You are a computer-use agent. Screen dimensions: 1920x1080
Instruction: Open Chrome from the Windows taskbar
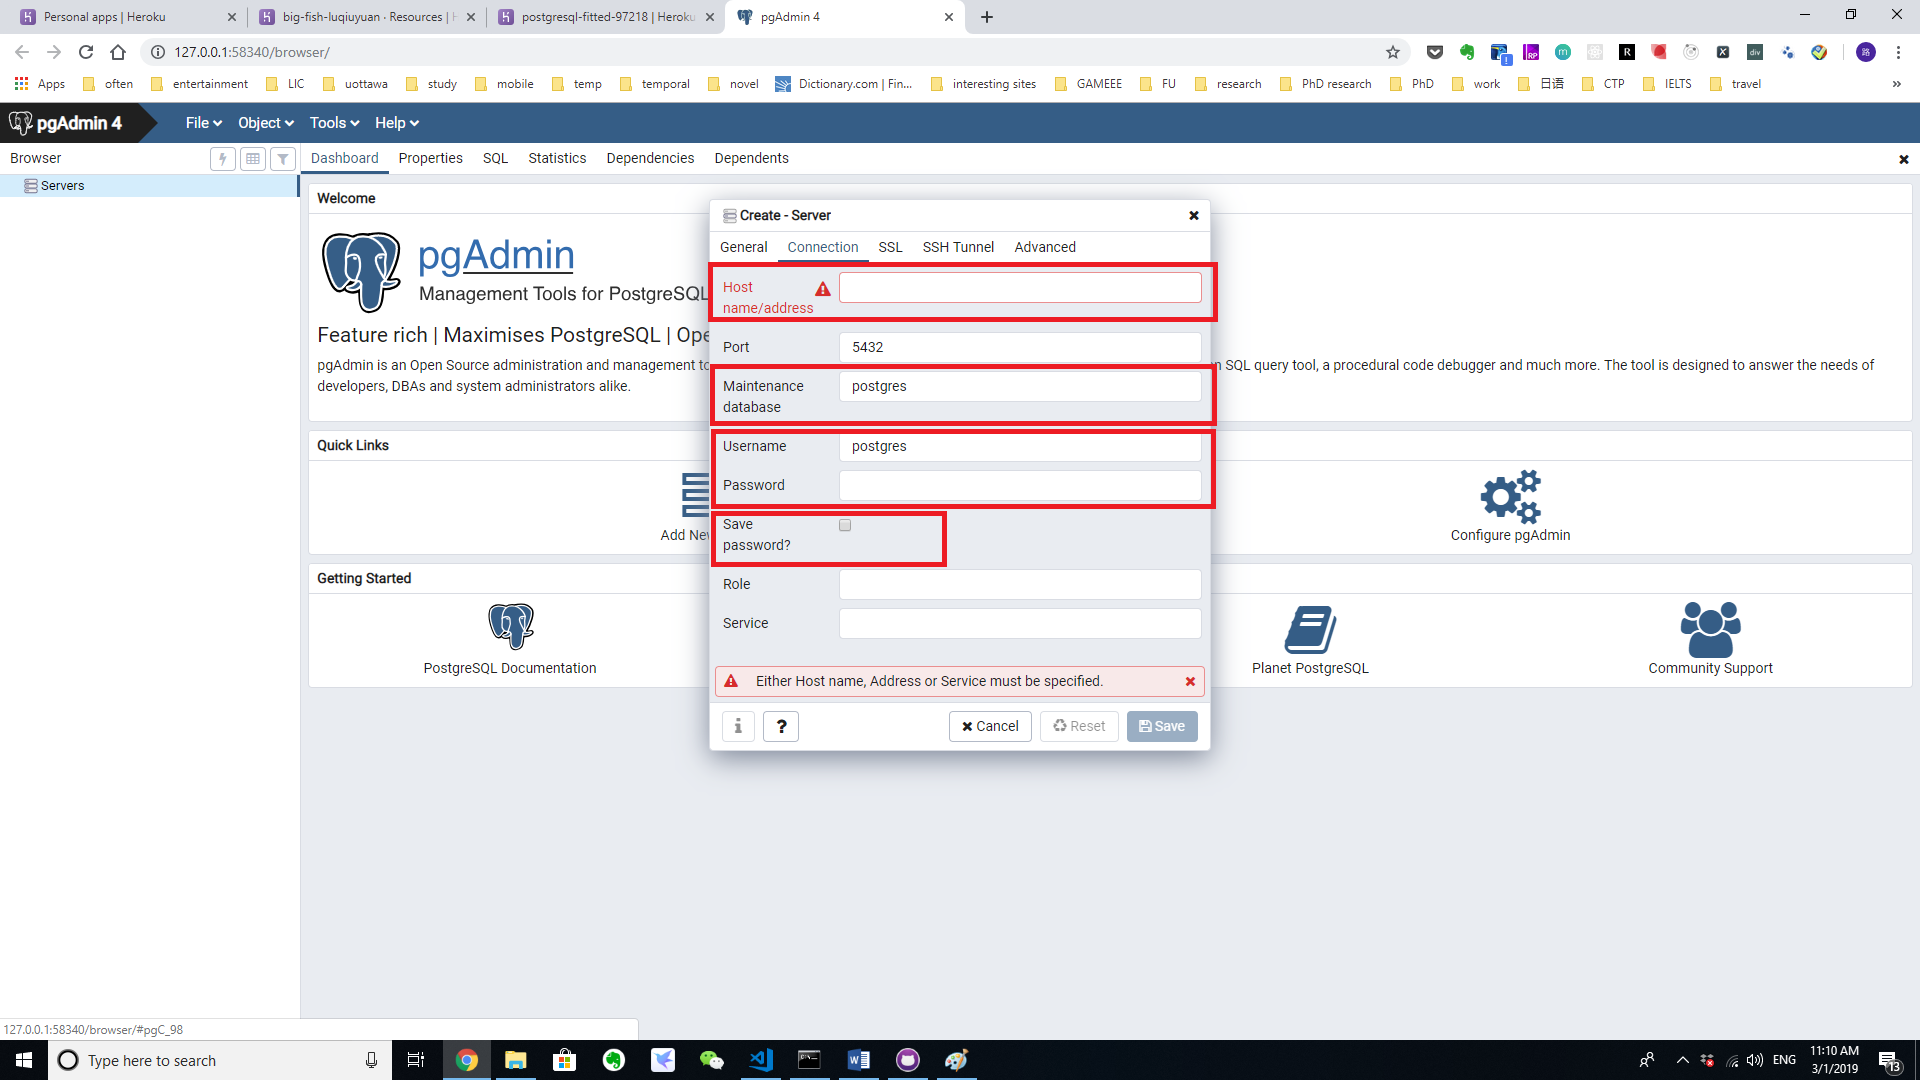pos(467,1060)
